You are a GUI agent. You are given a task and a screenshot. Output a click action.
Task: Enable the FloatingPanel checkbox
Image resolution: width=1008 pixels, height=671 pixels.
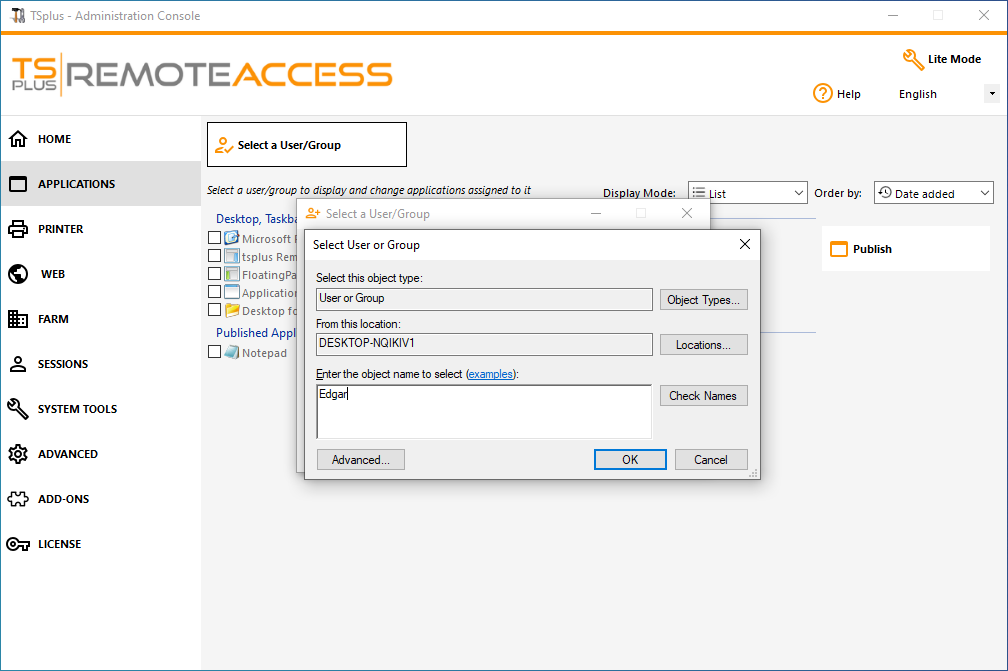pos(214,273)
